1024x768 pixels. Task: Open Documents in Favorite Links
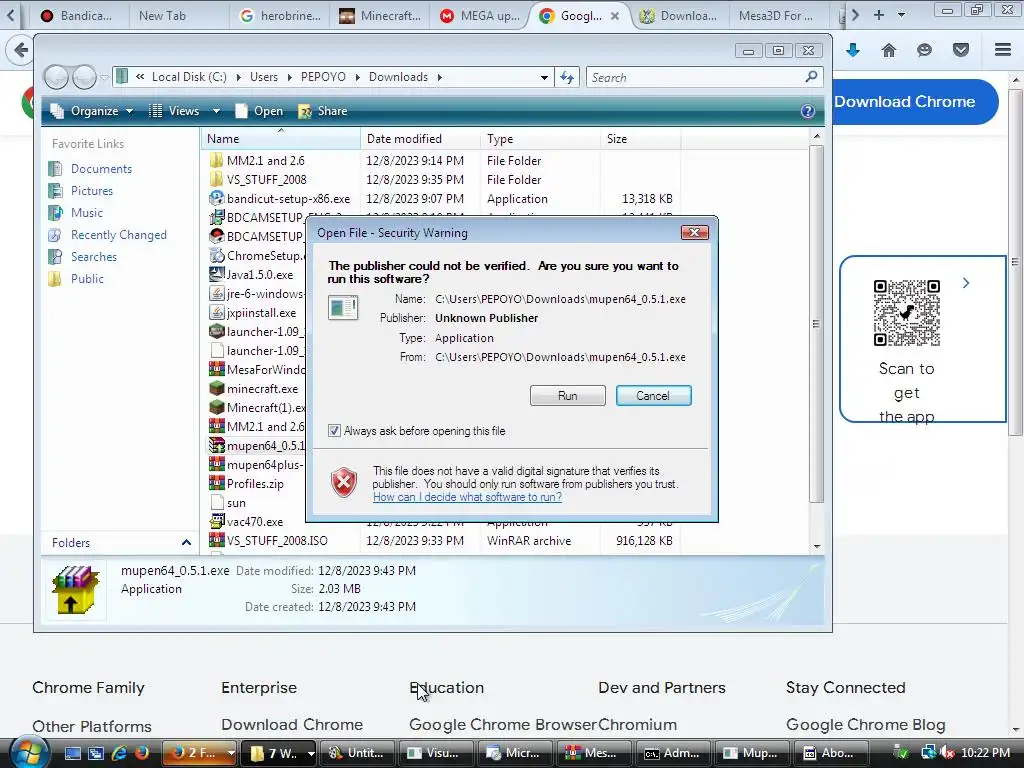point(101,168)
